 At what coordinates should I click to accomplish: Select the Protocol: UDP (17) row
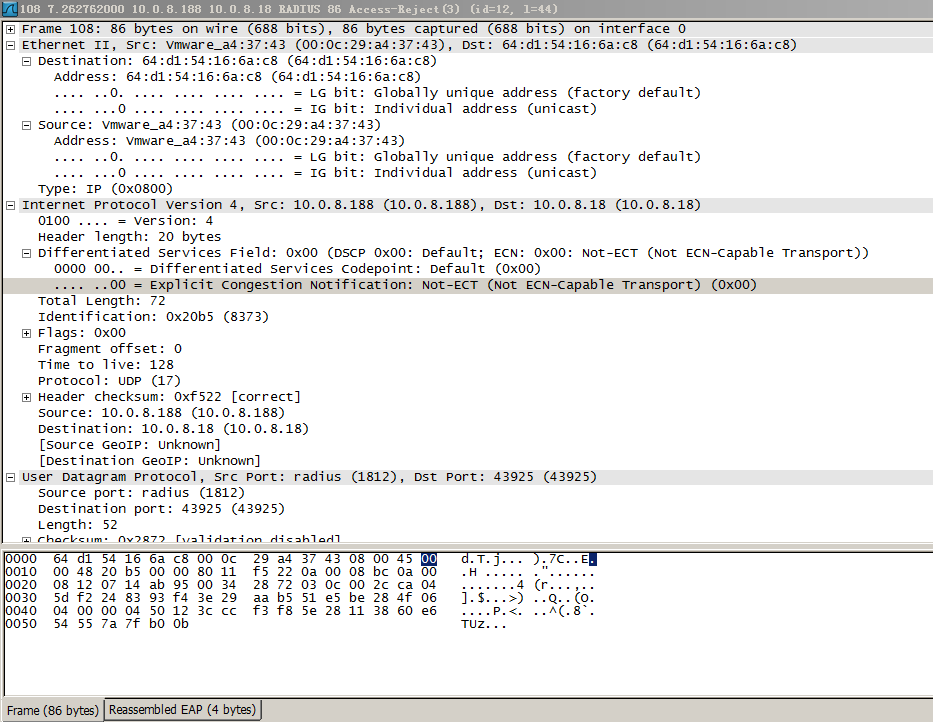tap(100, 380)
